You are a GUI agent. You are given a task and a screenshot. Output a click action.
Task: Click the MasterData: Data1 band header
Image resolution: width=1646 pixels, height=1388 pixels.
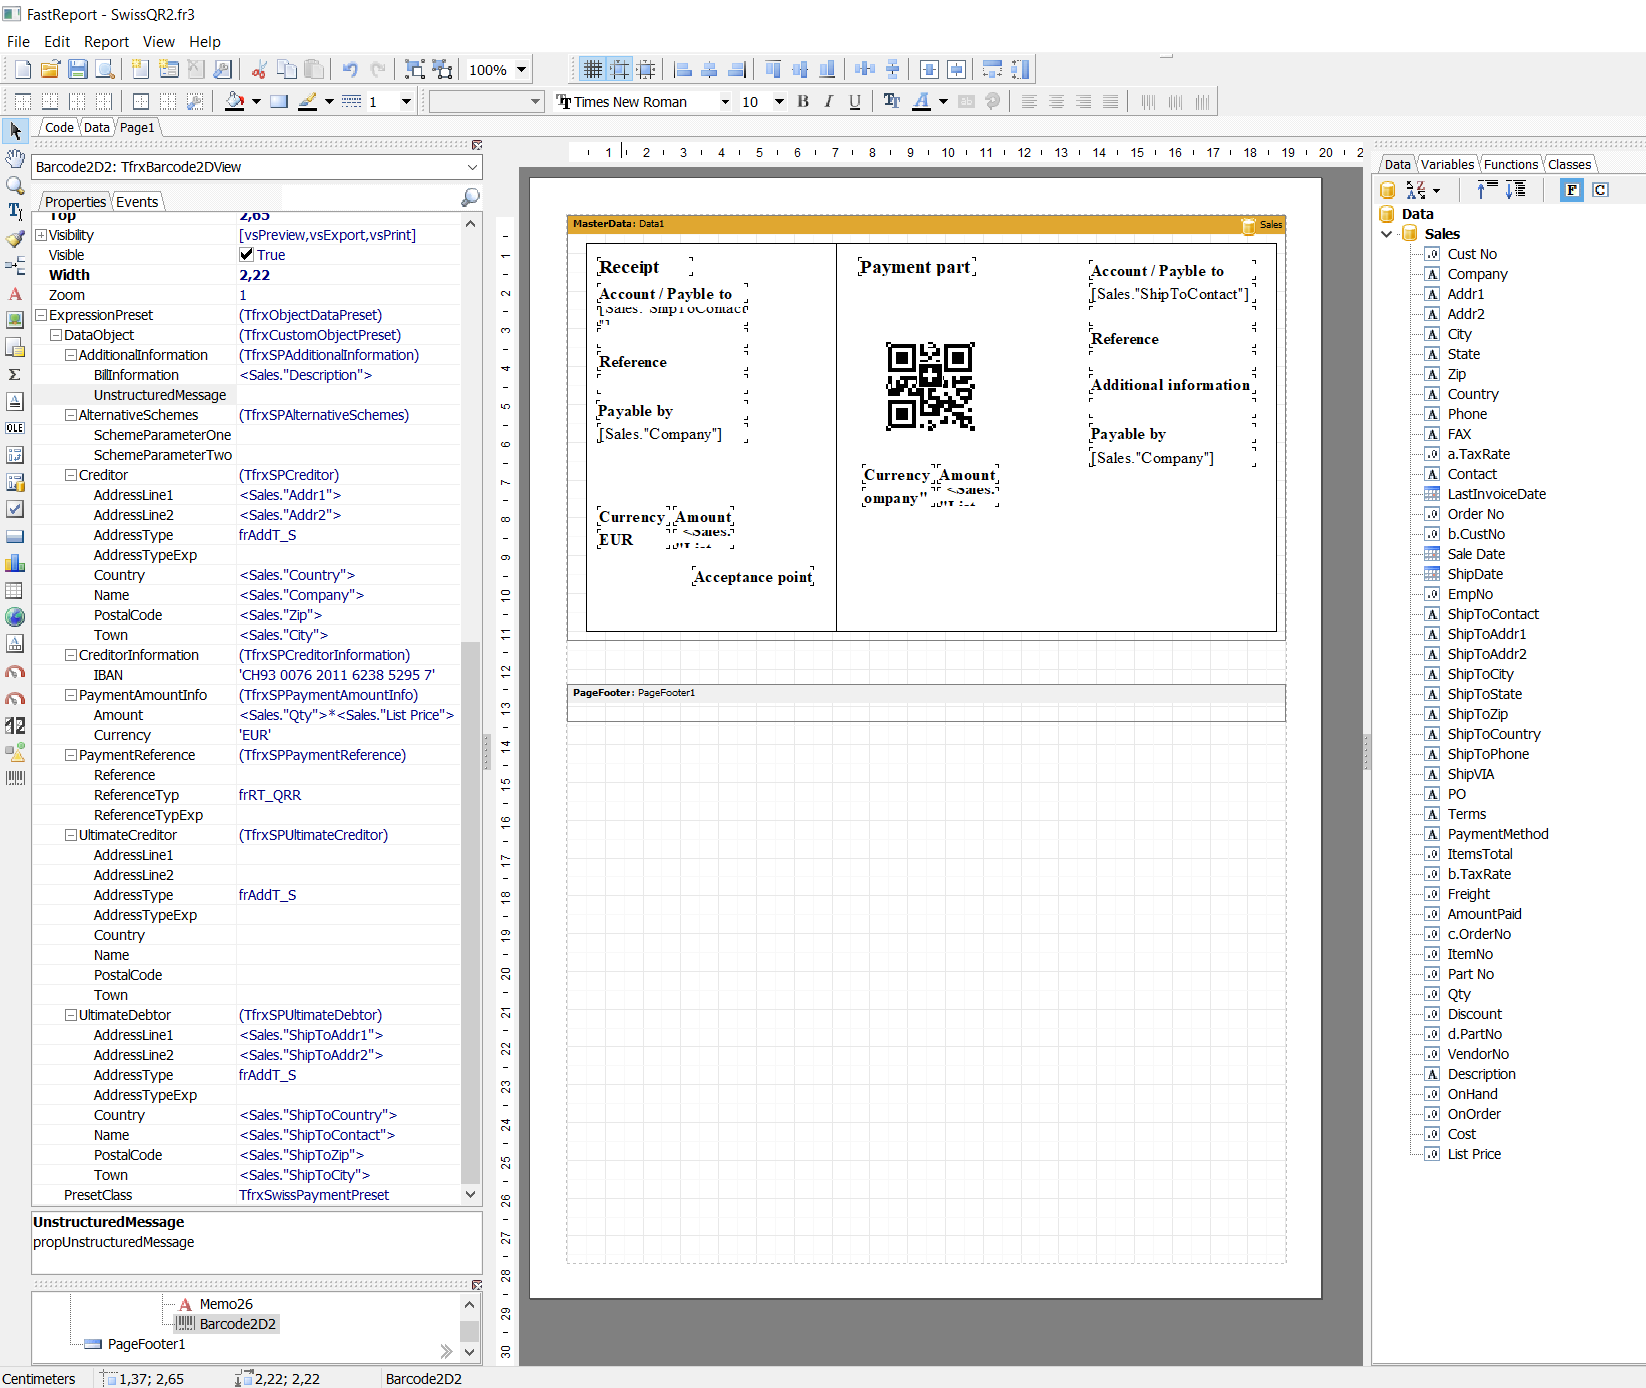tap(926, 224)
